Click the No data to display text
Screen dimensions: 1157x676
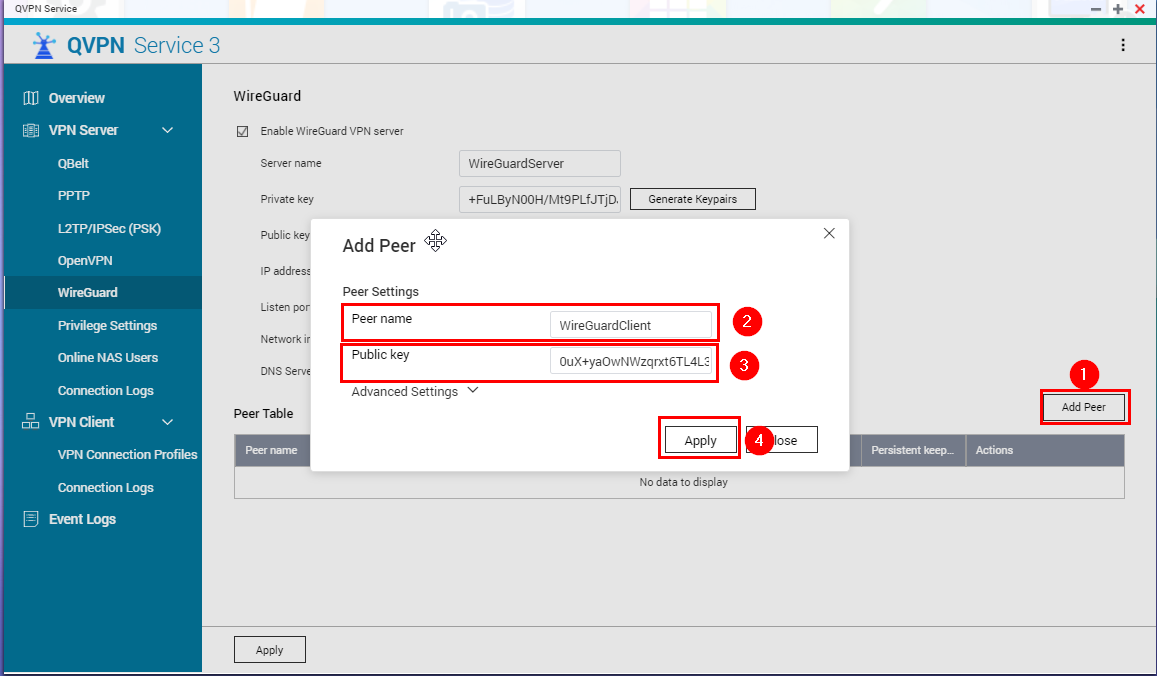(x=683, y=482)
